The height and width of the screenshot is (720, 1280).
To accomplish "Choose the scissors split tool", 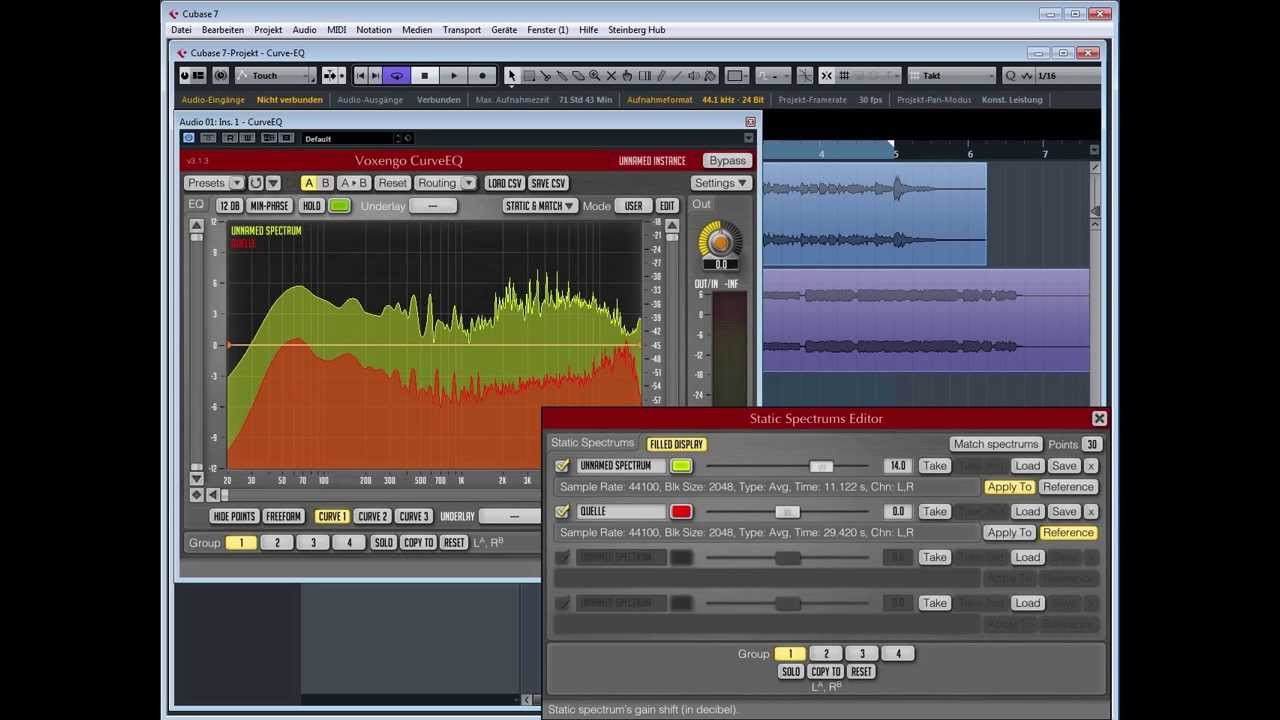I will 546,76.
